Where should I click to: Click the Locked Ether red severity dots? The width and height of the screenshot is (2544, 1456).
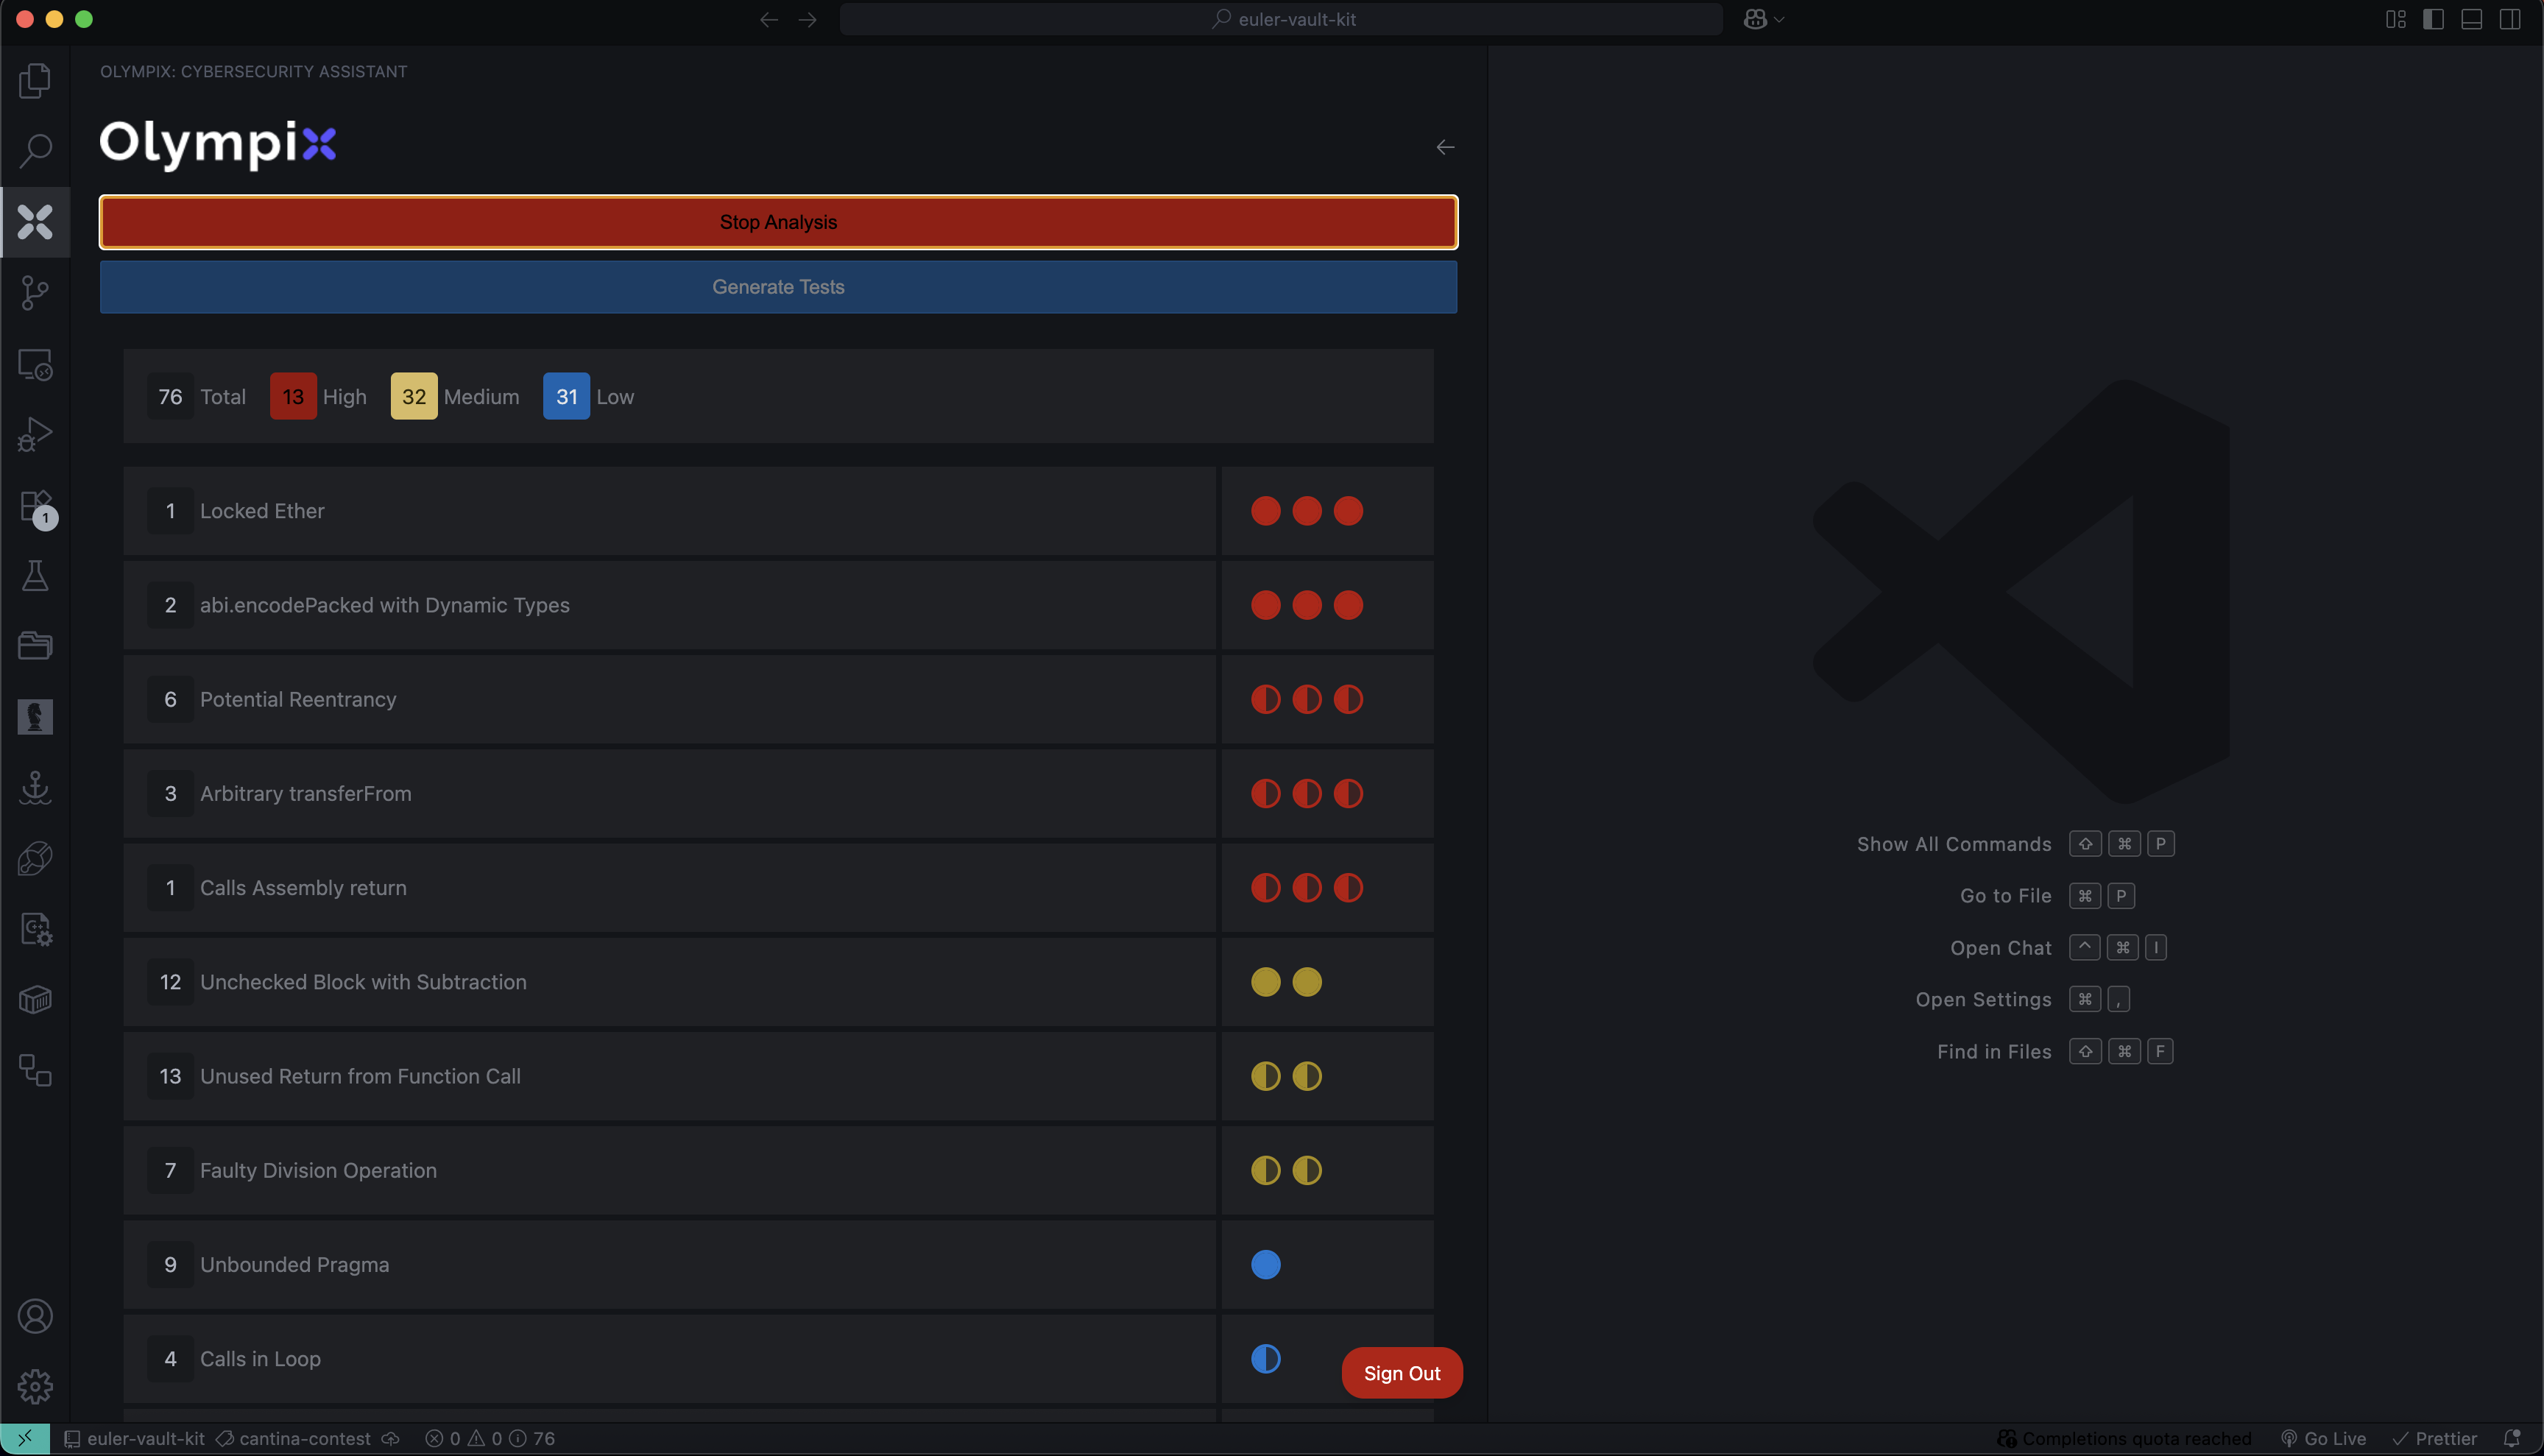coord(1306,511)
